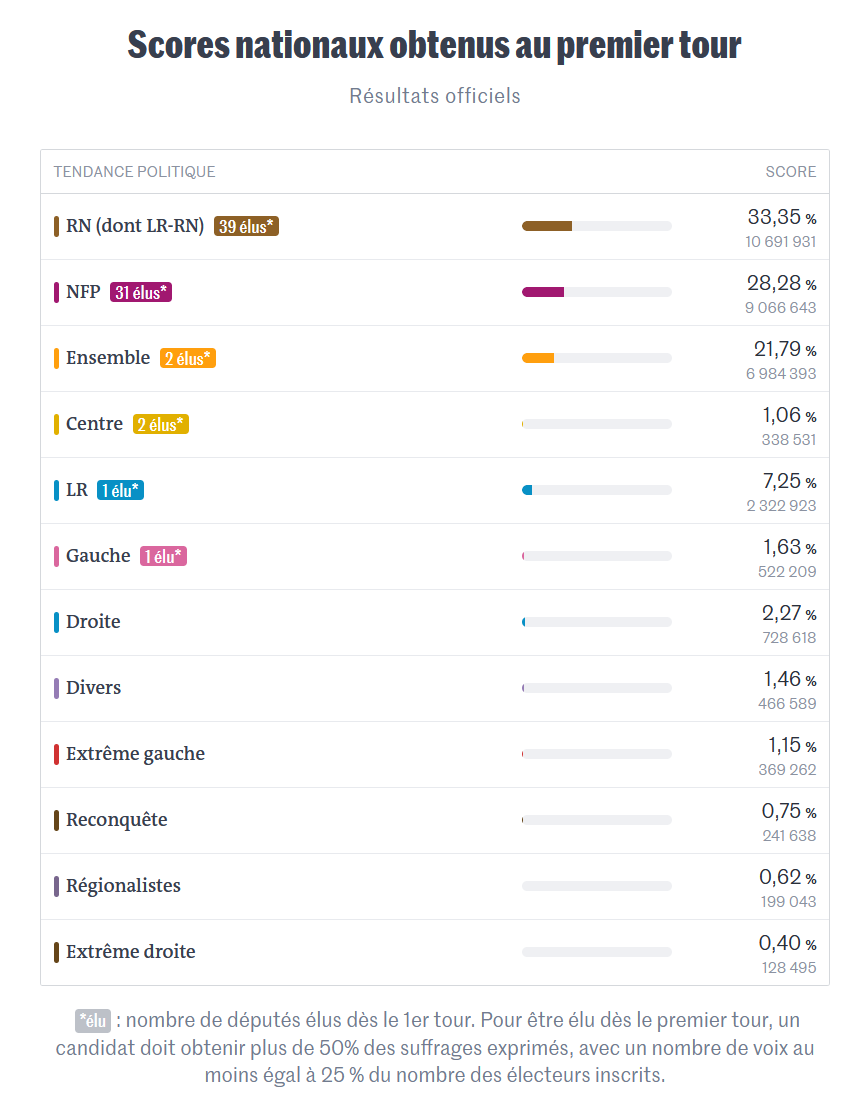The width and height of the screenshot is (852, 1101).
Task: Click the yellow '2 élus*' Centre badge
Action: 161,424
